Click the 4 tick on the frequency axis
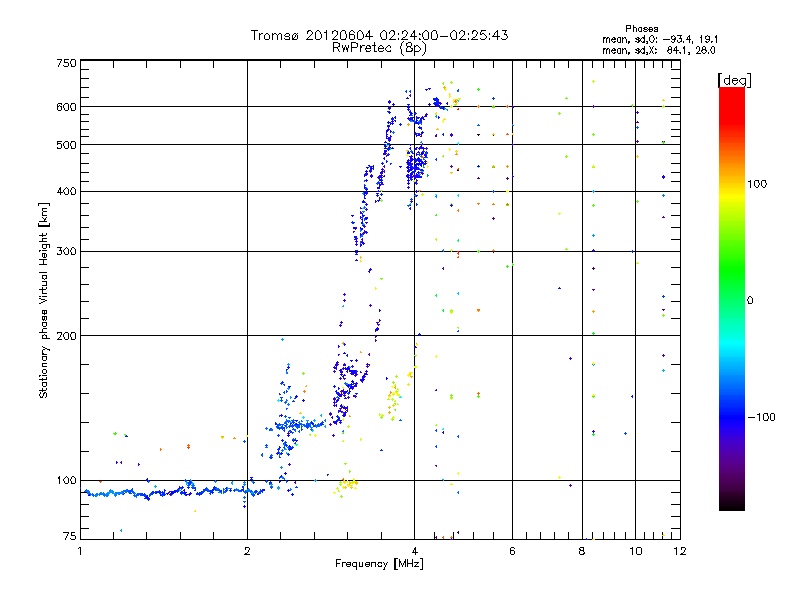Image resolution: width=800 pixels, height=600 pixels. tap(414, 551)
